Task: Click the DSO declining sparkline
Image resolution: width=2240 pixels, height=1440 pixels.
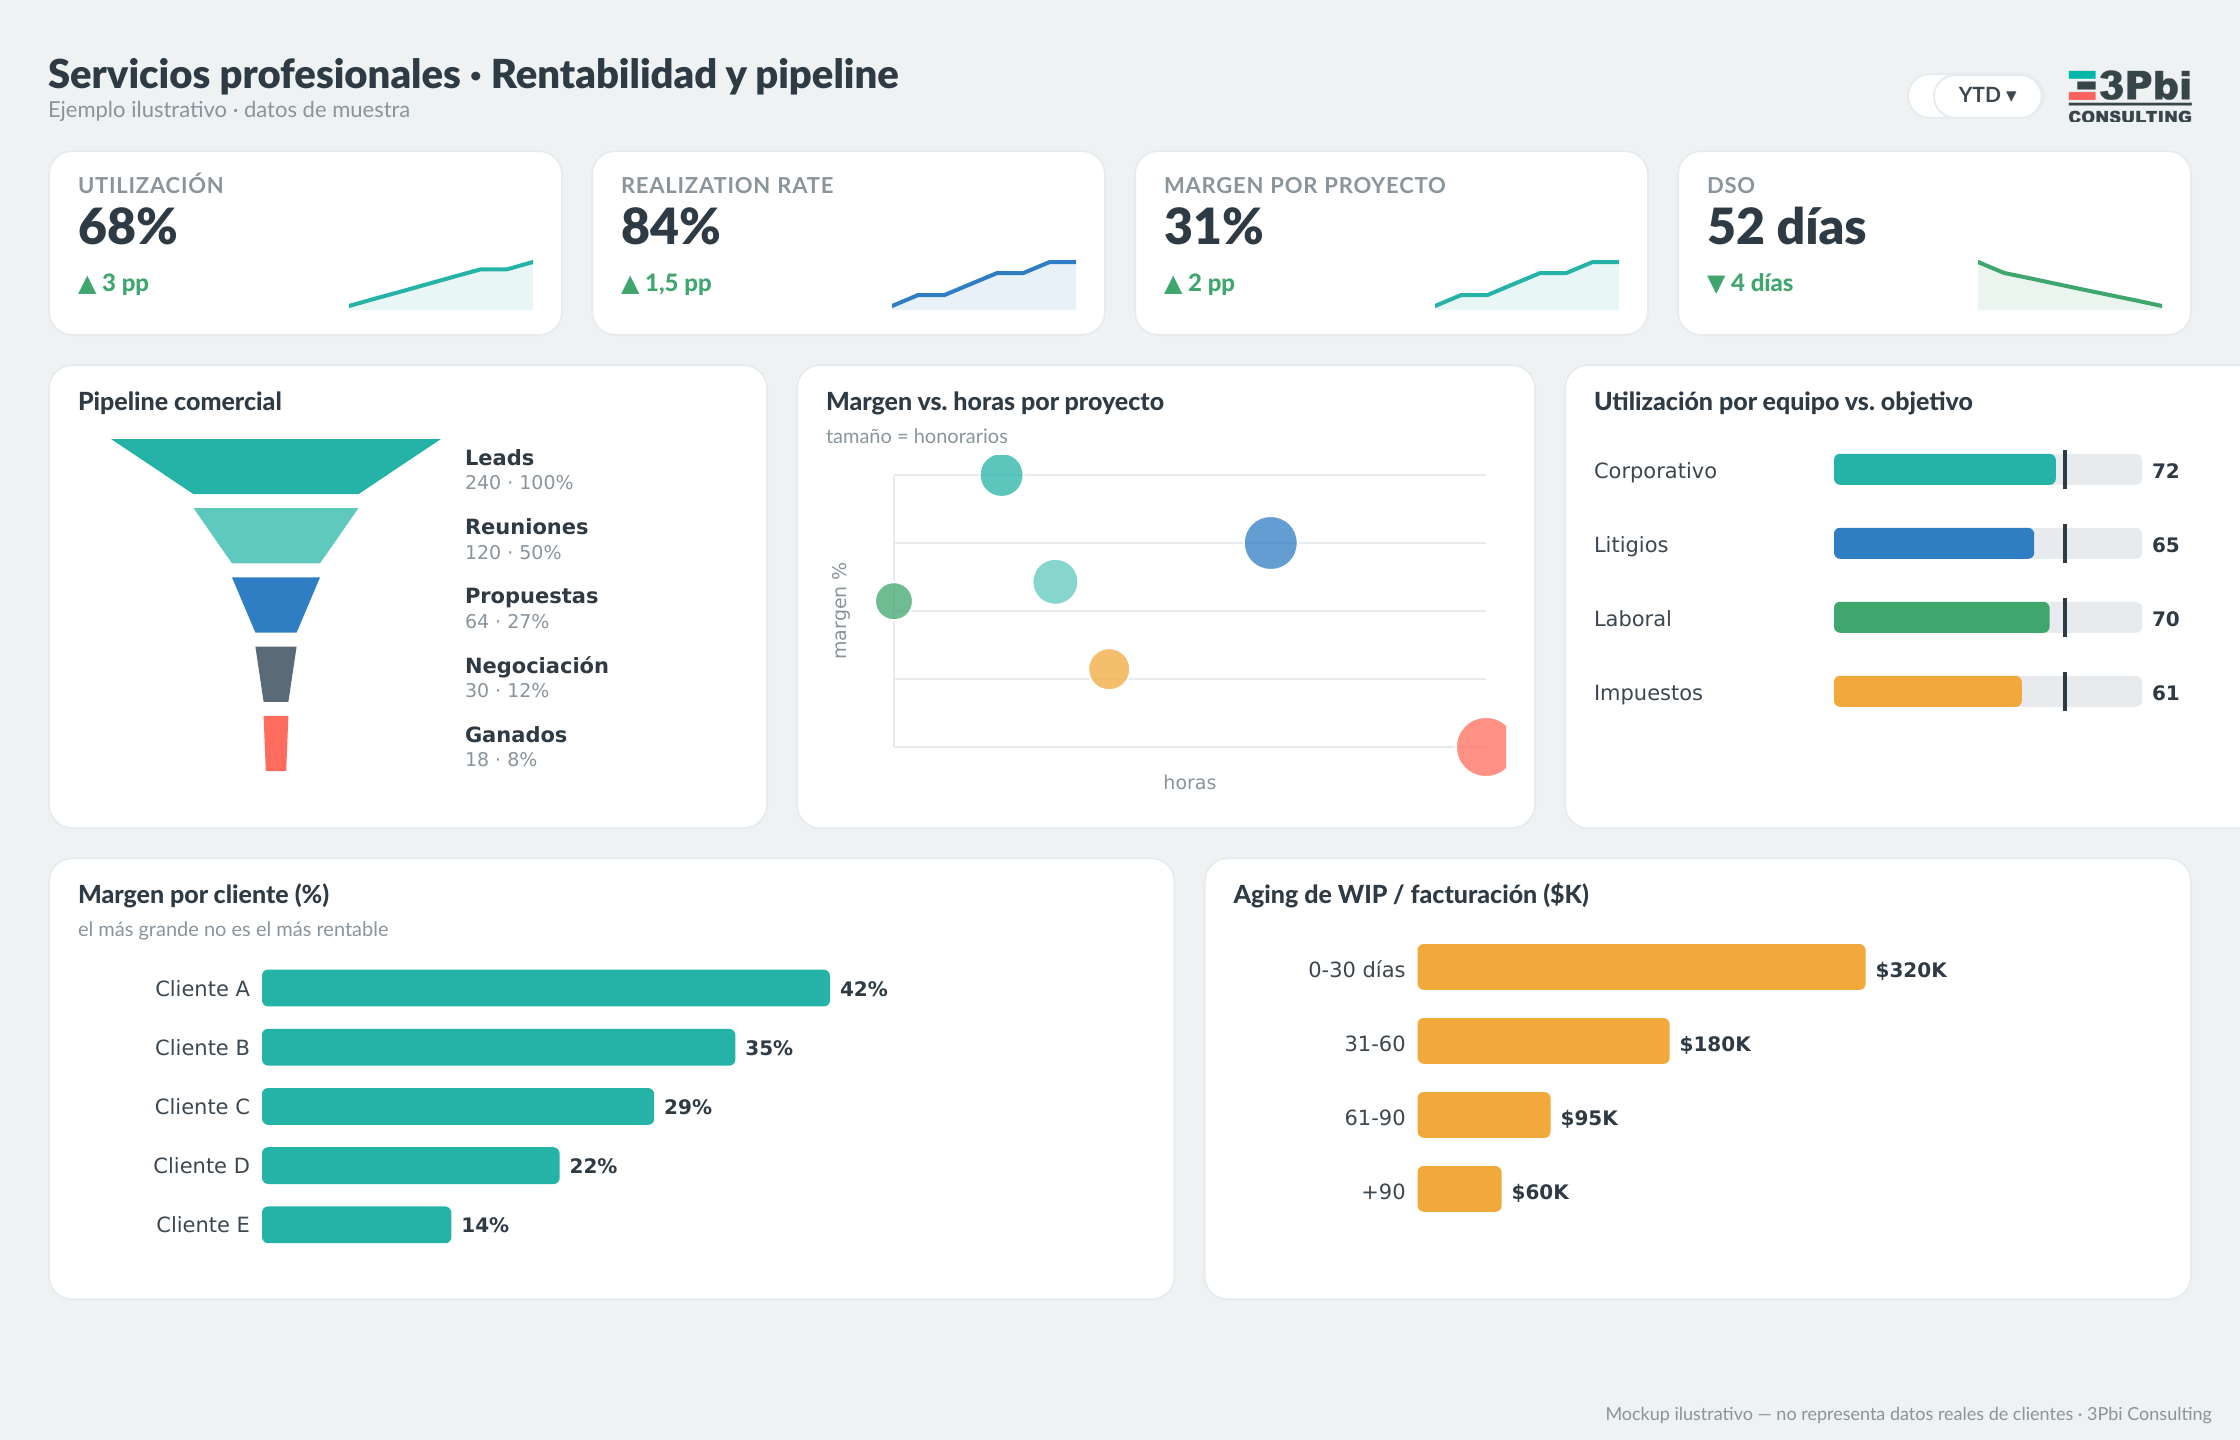Action: pyautogui.click(x=2070, y=285)
